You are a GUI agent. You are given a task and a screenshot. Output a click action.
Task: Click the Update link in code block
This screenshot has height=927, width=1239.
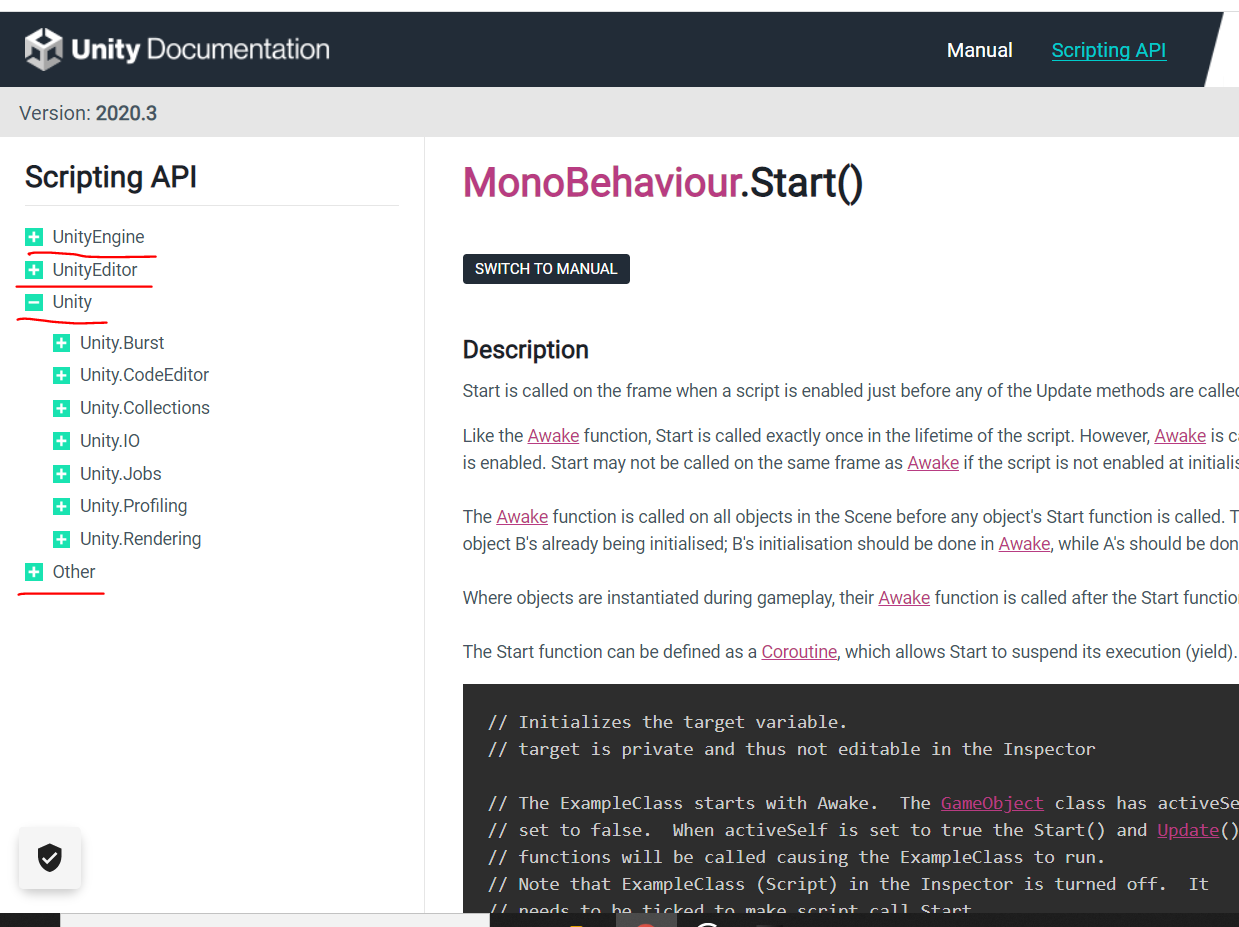tap(1187, 830)
